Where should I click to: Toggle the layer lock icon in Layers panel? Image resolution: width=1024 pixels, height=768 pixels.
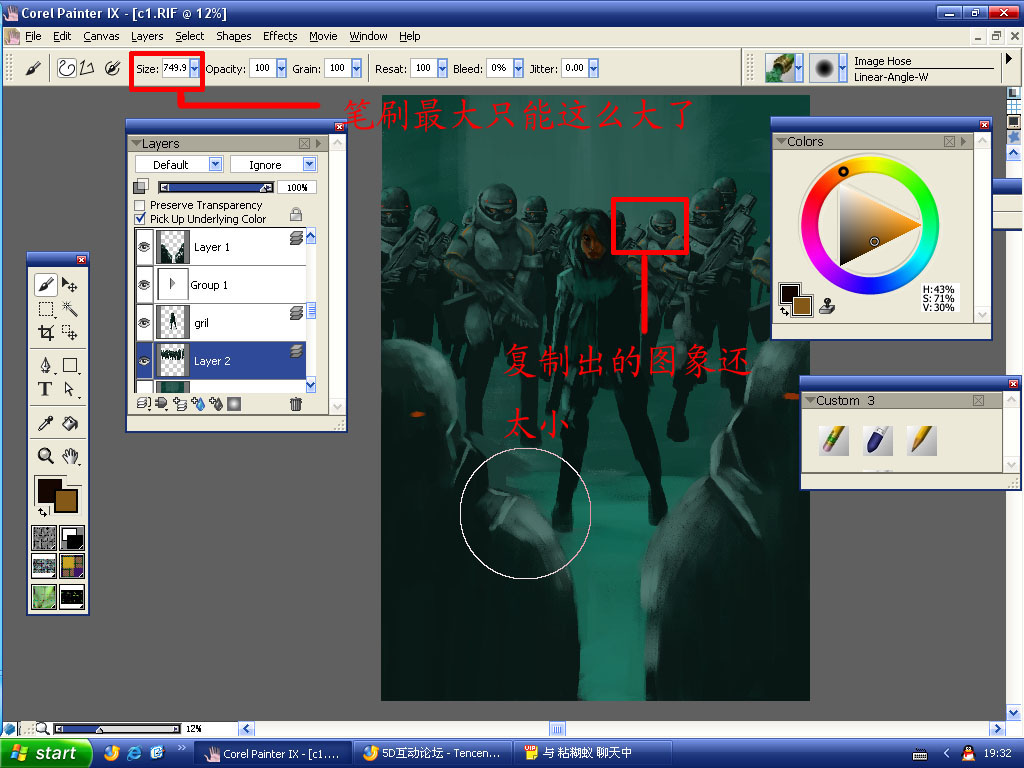coord(296,214)
